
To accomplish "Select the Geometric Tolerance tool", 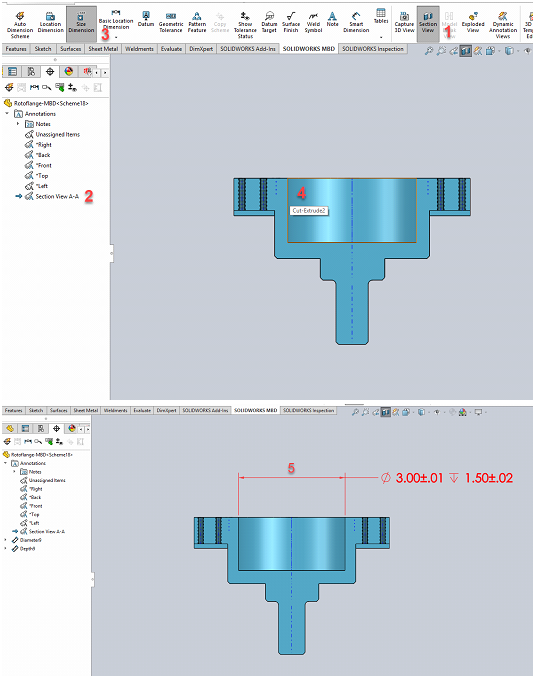I will (171, 23).
